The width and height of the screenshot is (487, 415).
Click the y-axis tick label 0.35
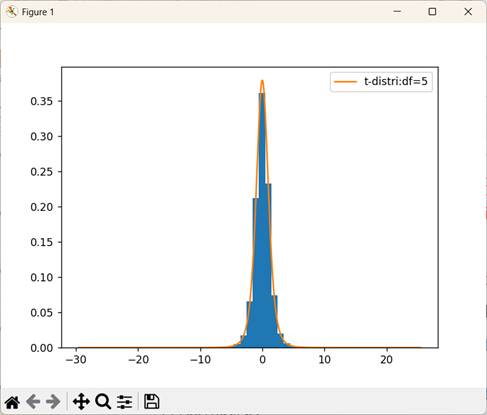[42, 101]
